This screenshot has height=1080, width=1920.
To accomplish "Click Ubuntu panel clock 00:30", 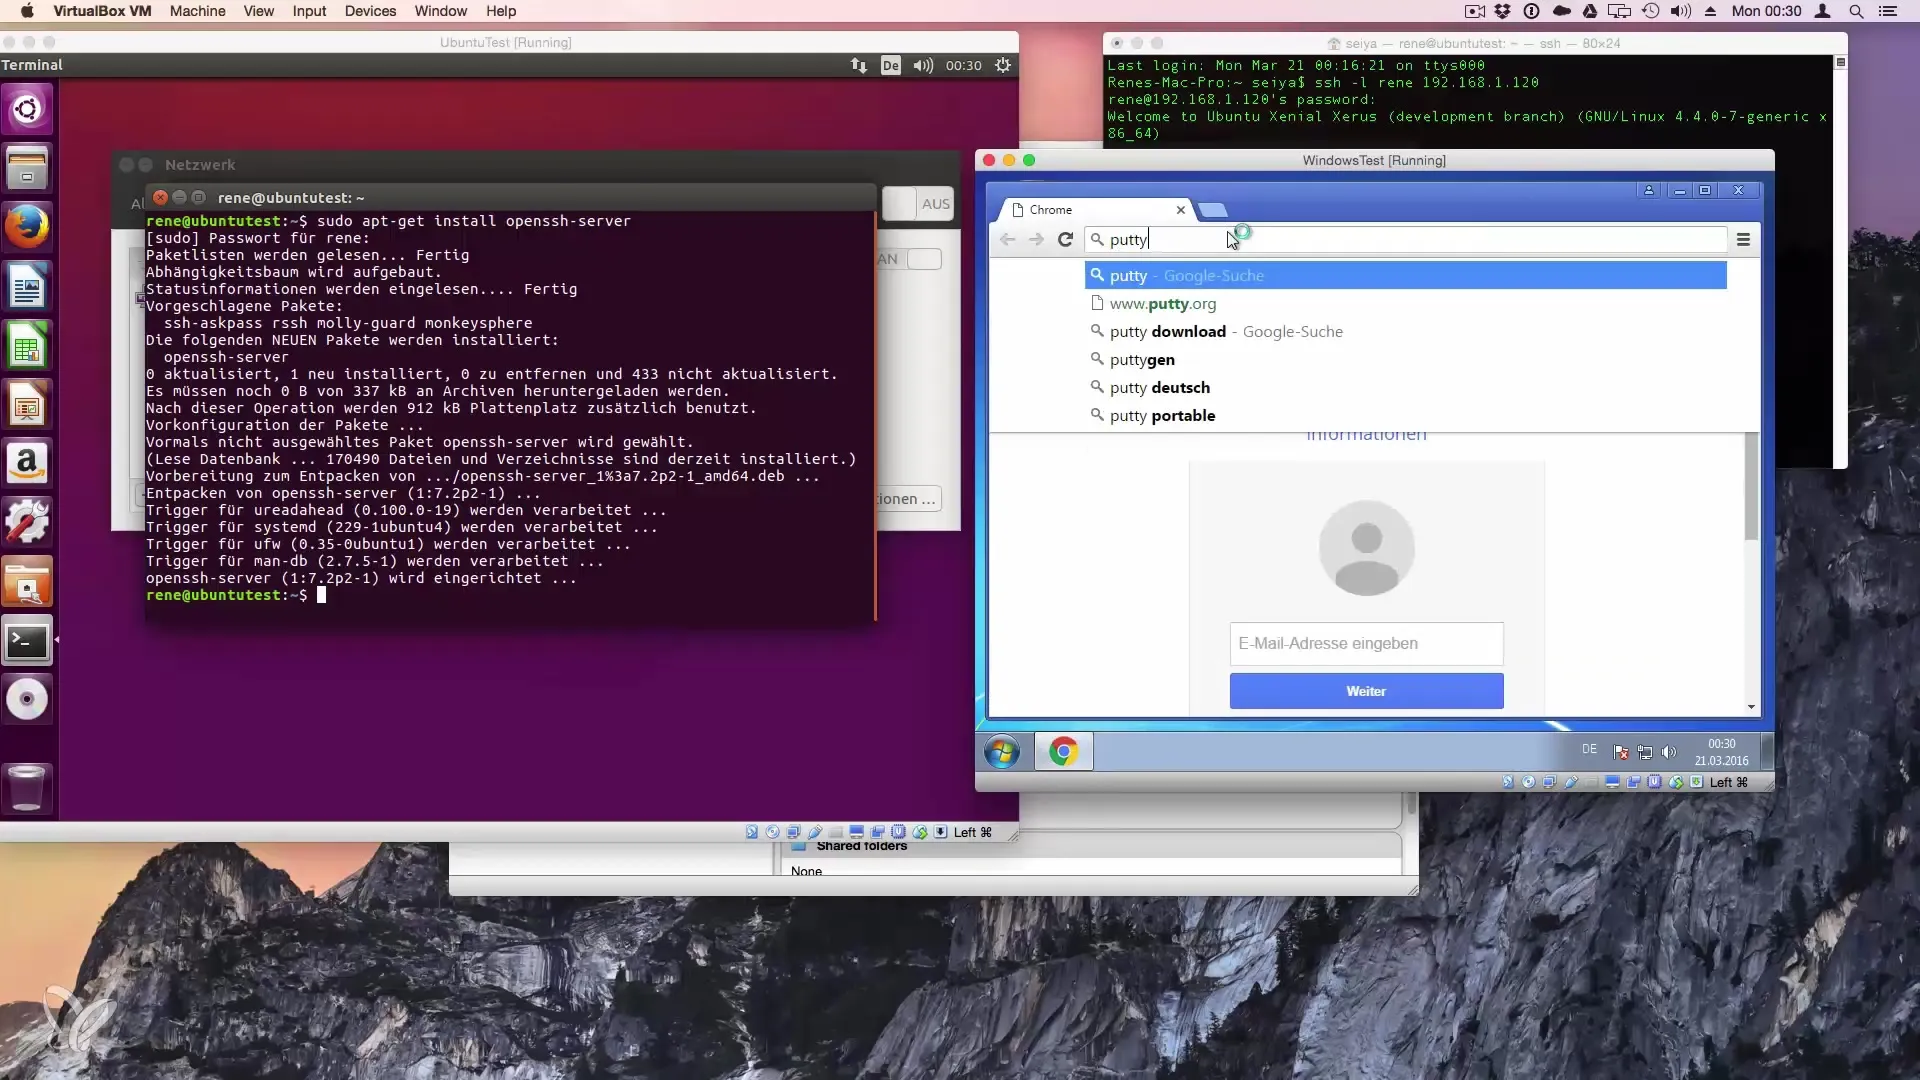I will [963, 65].
